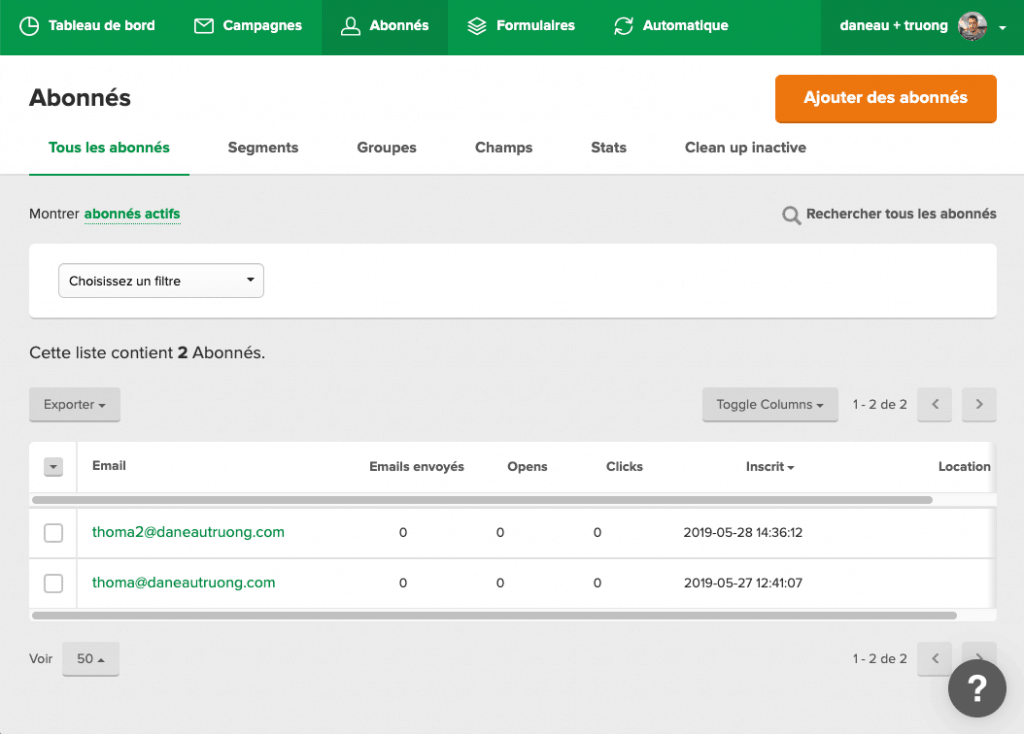
Task: Click the top horizontal table scrollbar
Action: click(x=482, y=499)
